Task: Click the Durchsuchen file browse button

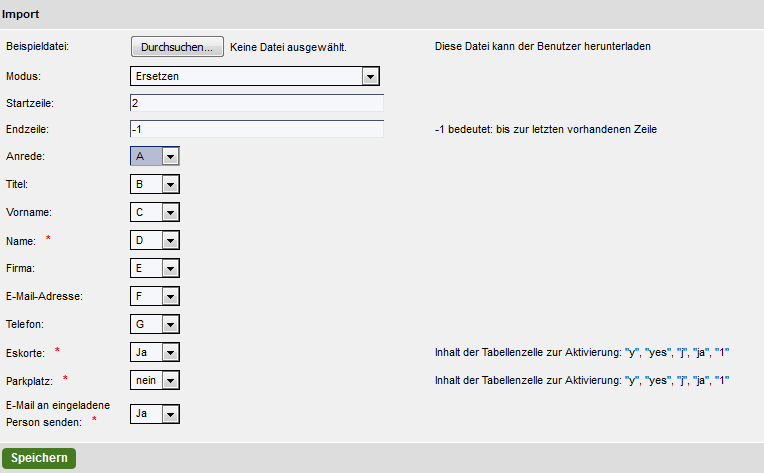Action: pos(177,47)
